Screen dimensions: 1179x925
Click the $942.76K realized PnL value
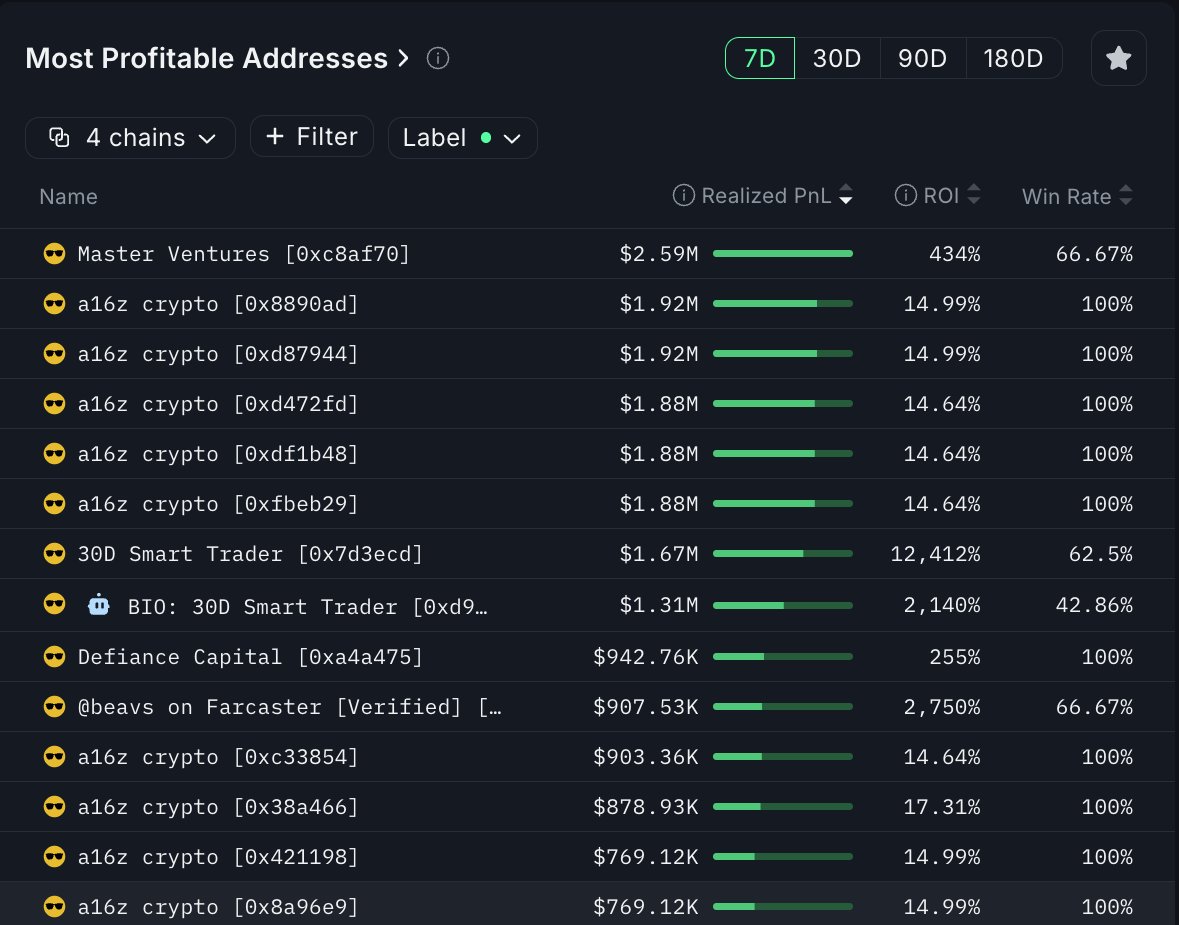coord(646,657)
